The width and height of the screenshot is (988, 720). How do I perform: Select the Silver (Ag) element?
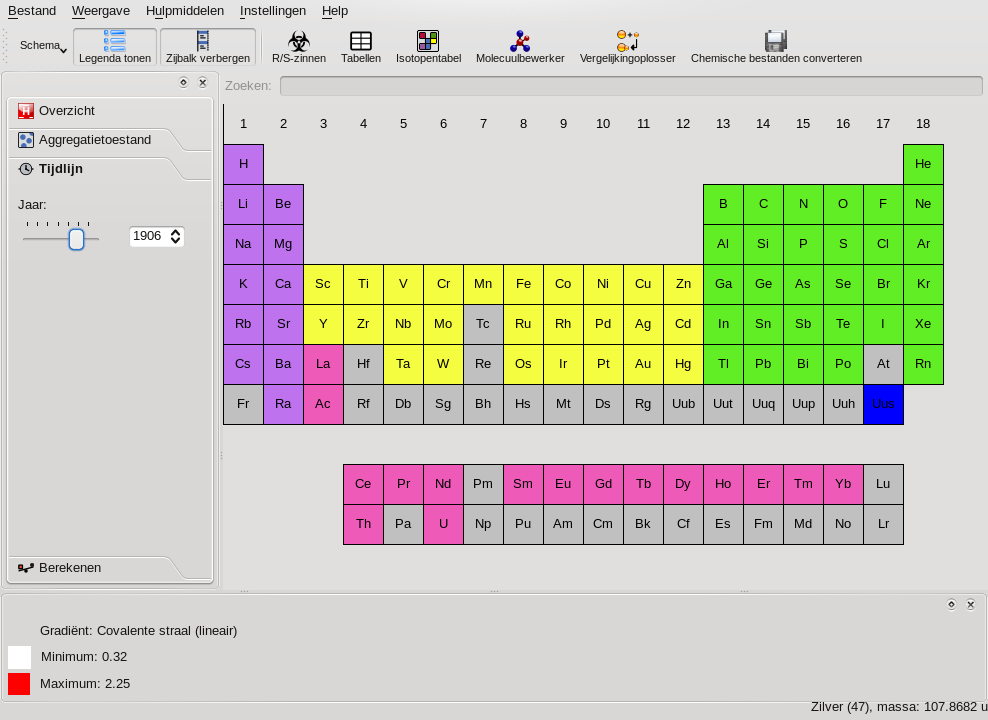pyautogui.click(x=643, y=324)
